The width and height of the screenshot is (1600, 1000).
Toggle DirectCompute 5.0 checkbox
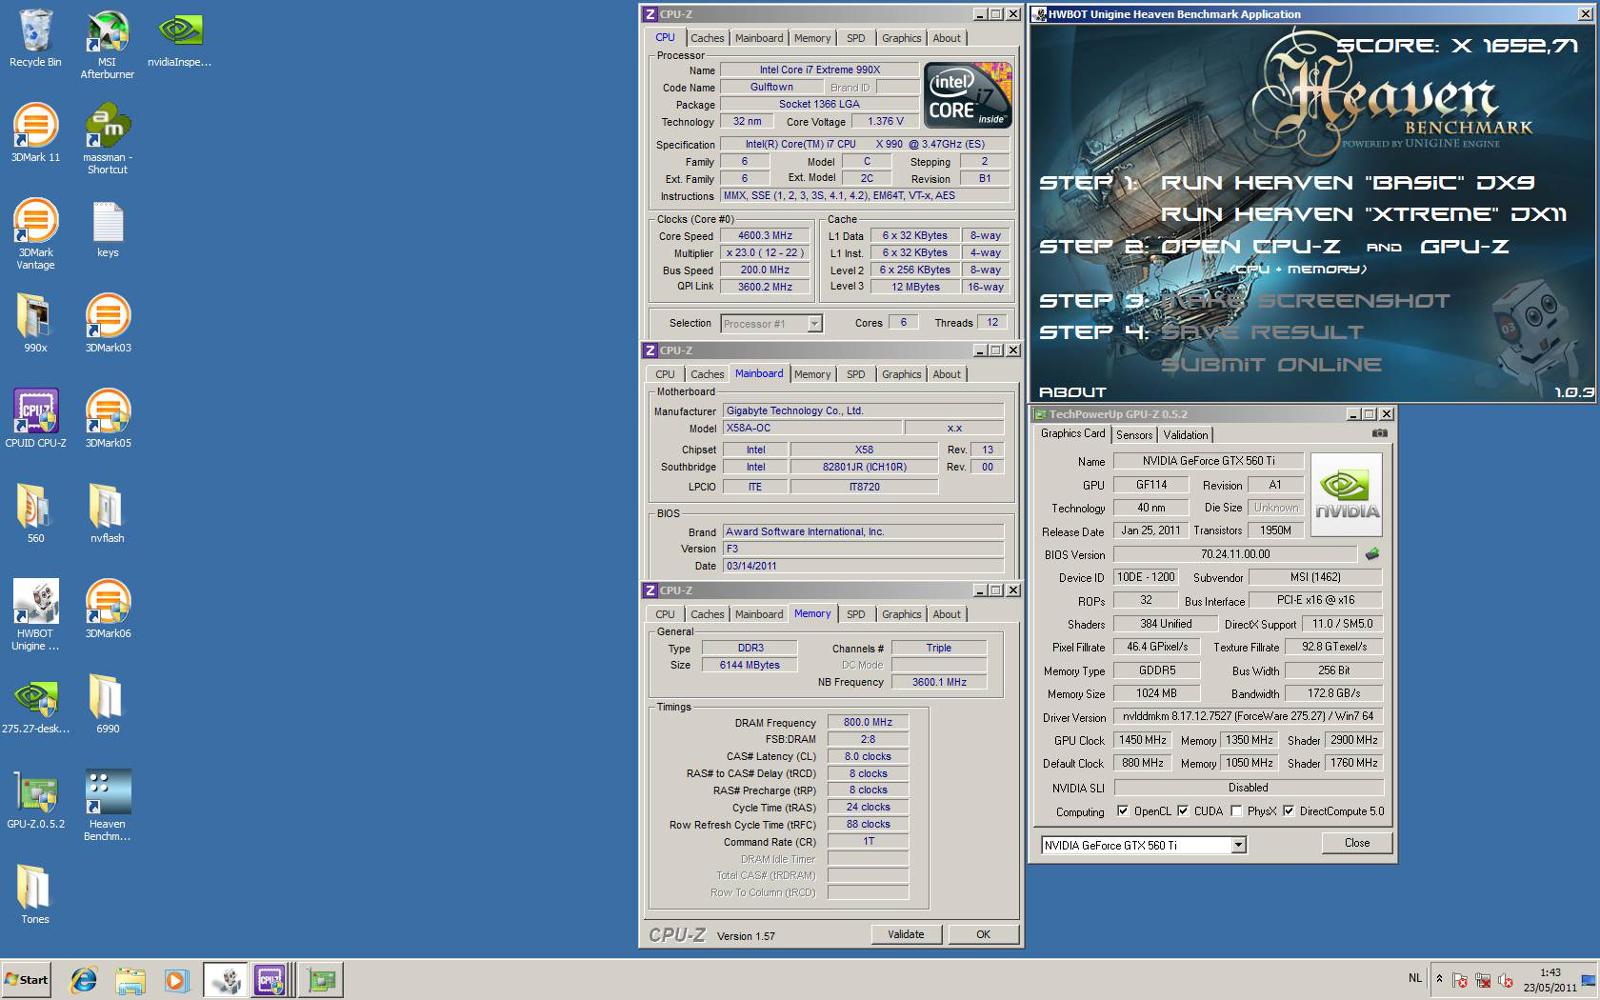(x=1288, y=811)
